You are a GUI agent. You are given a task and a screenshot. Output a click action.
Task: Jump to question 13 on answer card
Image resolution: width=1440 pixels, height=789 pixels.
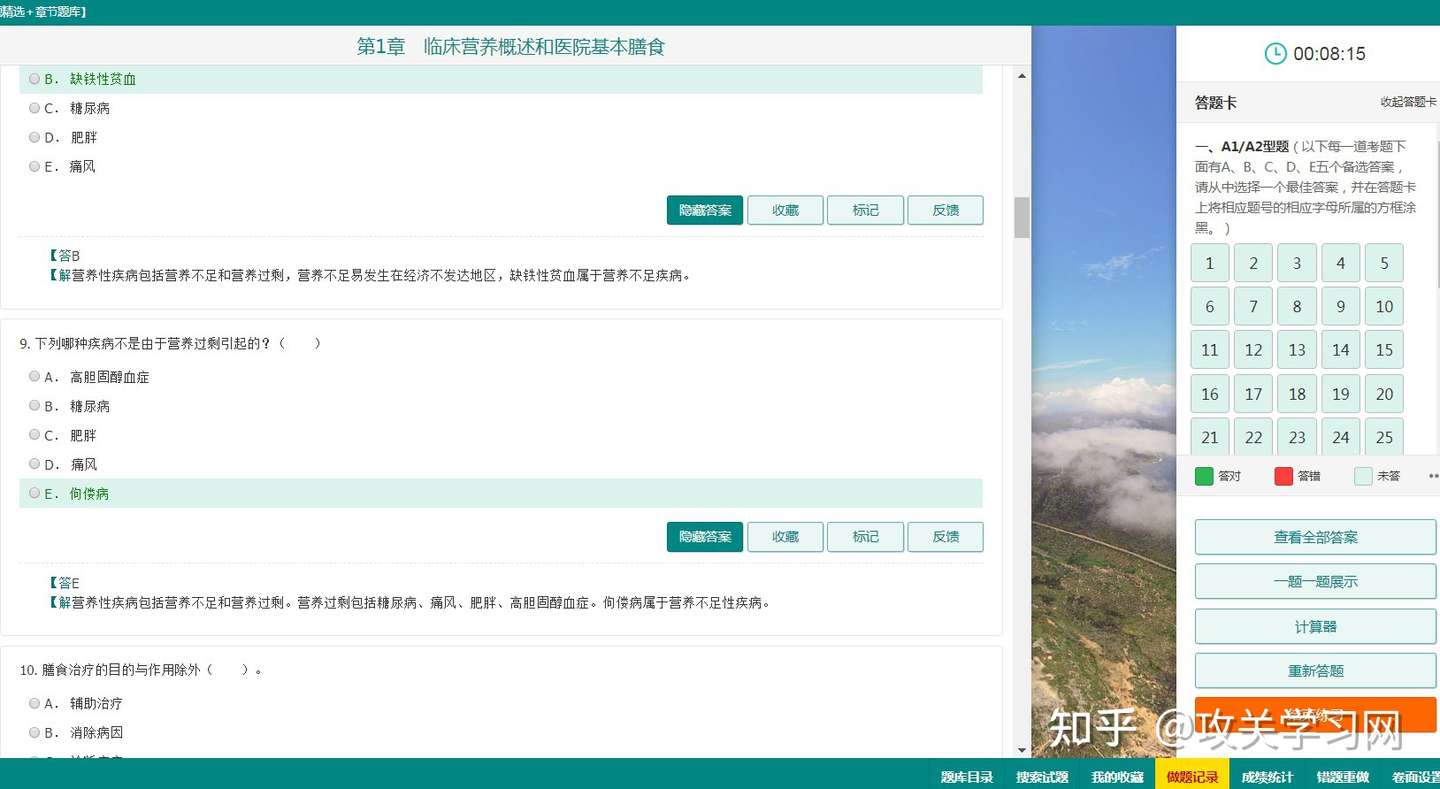[x=1297, y=350]
